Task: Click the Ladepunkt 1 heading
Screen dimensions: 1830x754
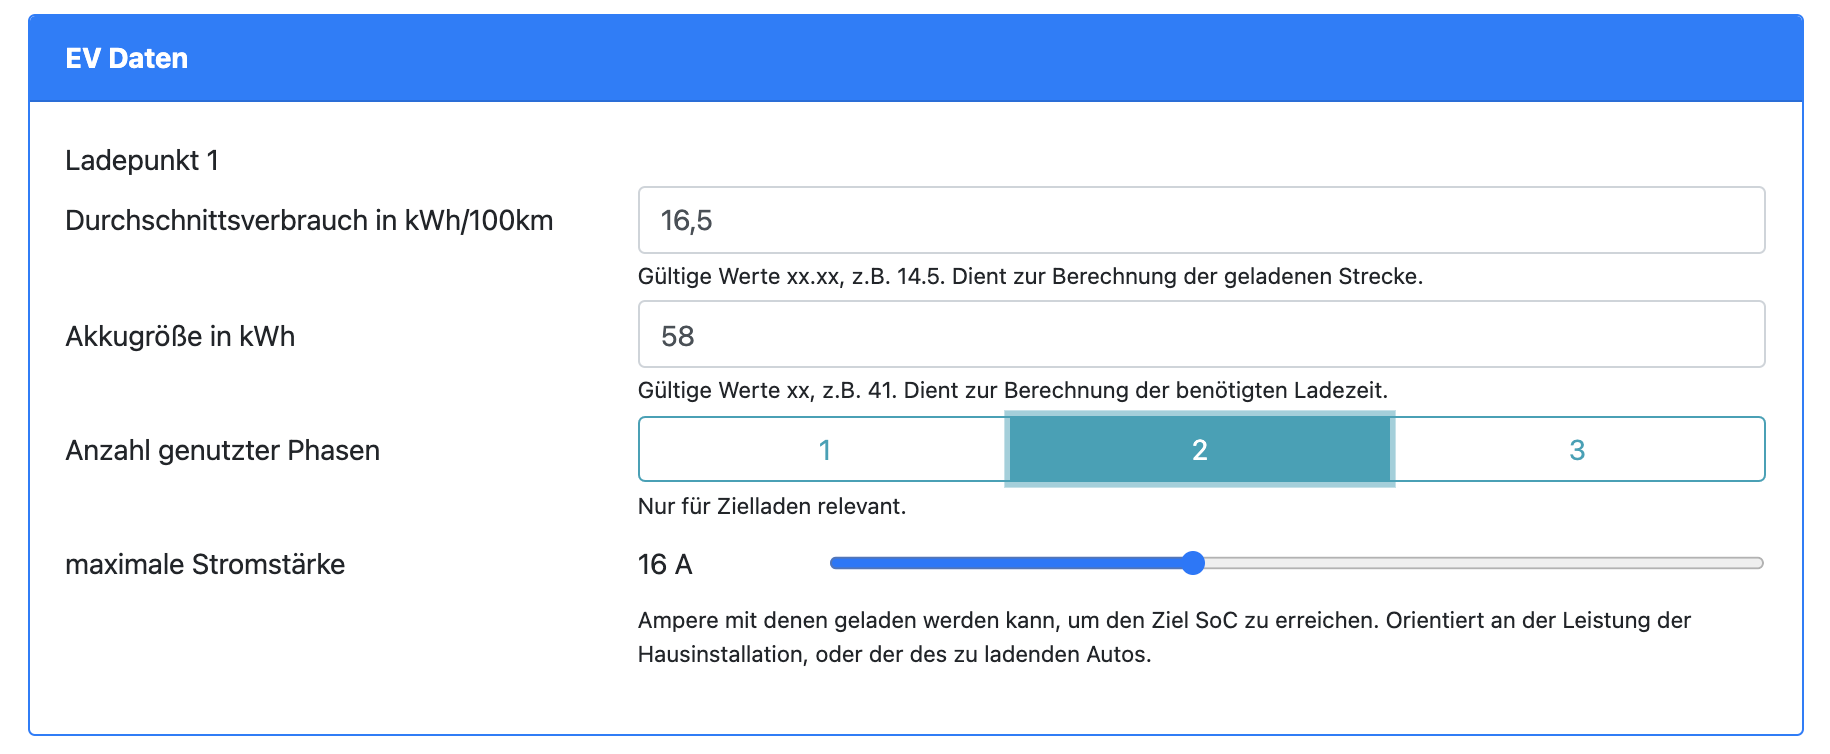Action: (141, 160)
